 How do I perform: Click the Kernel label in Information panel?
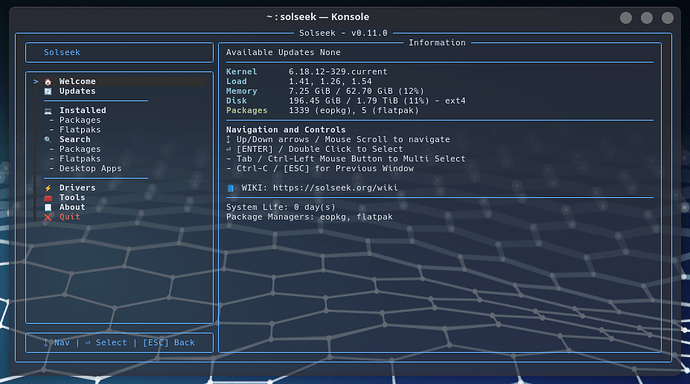click(x=241, y=72)
